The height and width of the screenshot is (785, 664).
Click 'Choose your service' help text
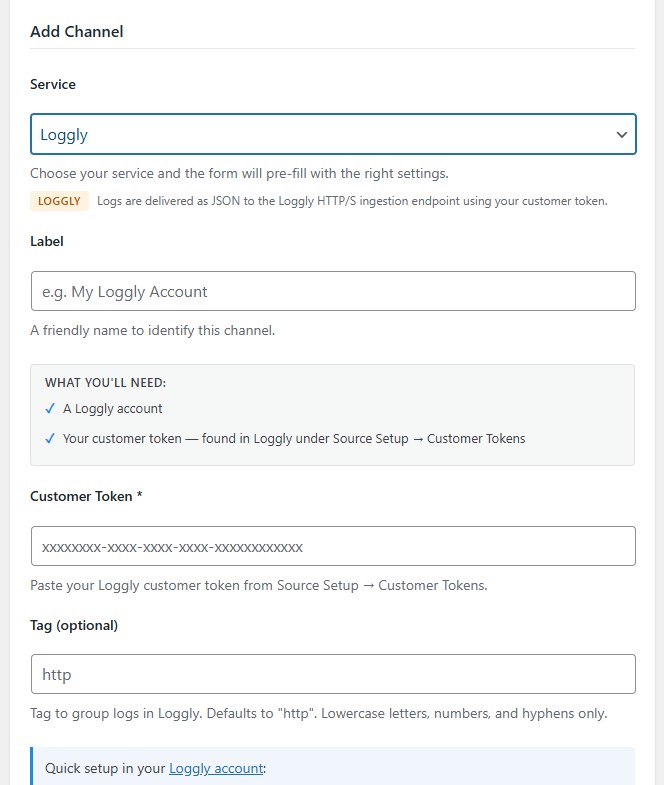tap(239, 174)
